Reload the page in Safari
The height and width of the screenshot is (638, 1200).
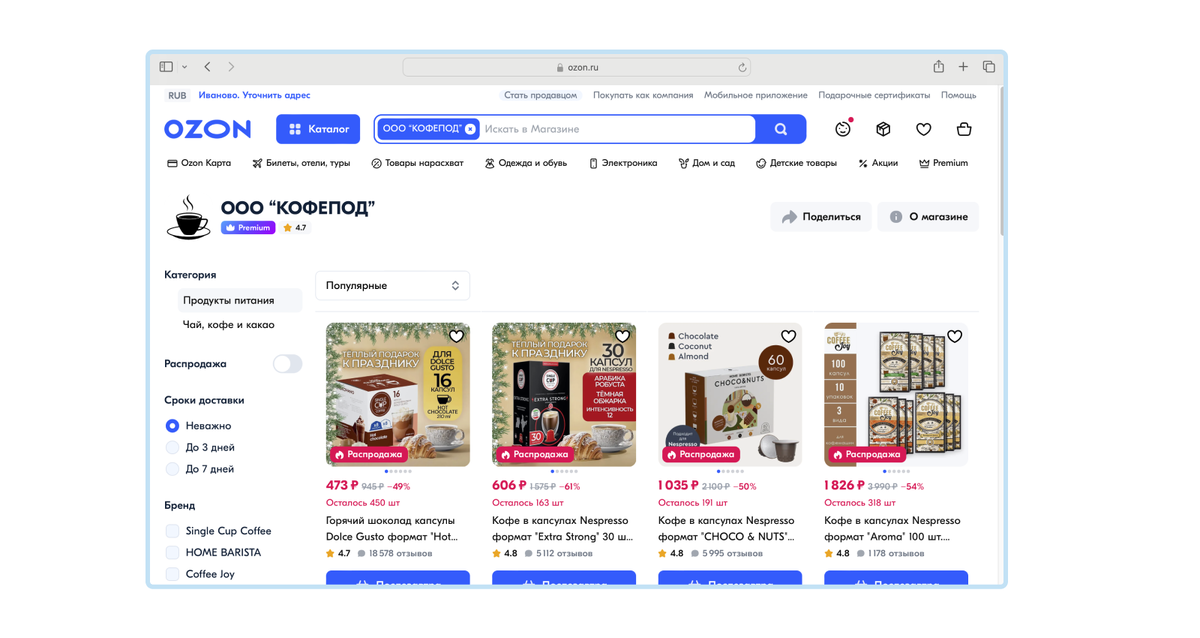742,67
